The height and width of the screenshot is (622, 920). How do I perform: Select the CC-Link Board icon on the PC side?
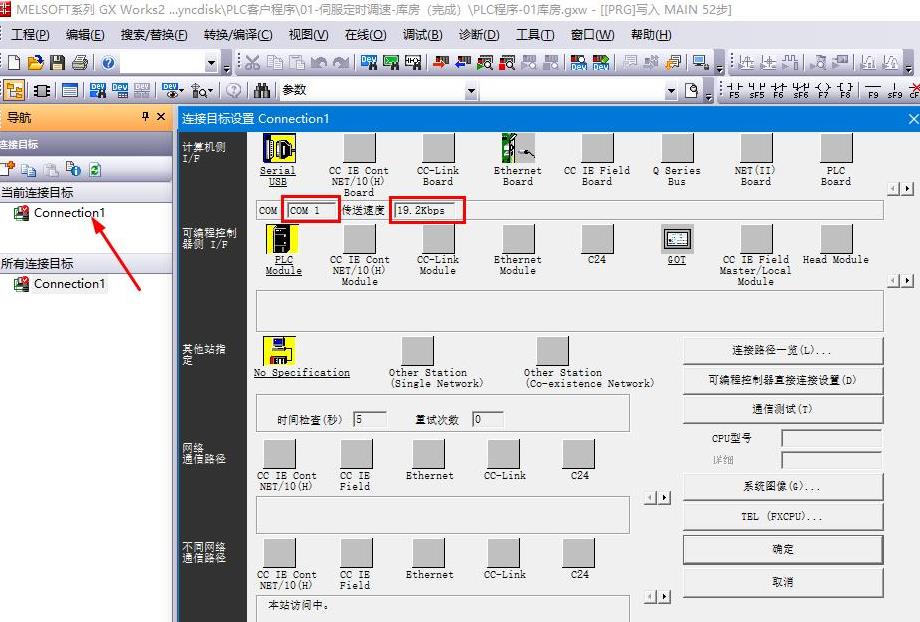(x=438, y=148)
